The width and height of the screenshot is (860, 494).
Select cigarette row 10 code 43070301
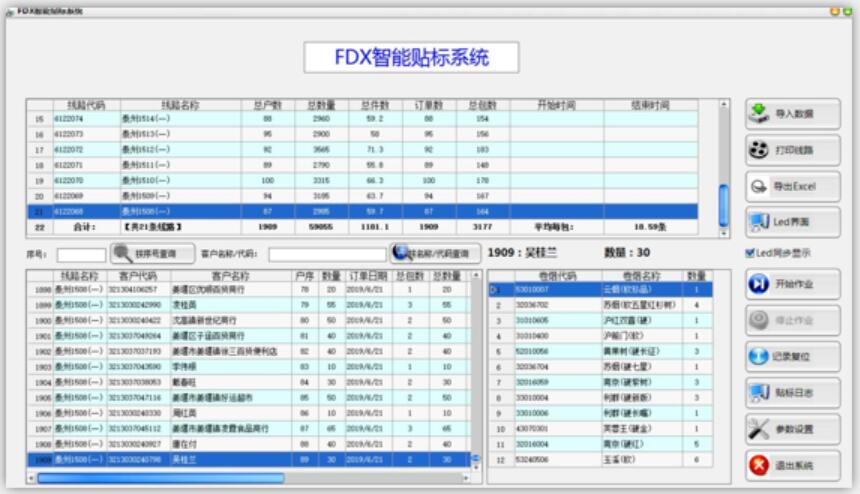pos(601,429)
